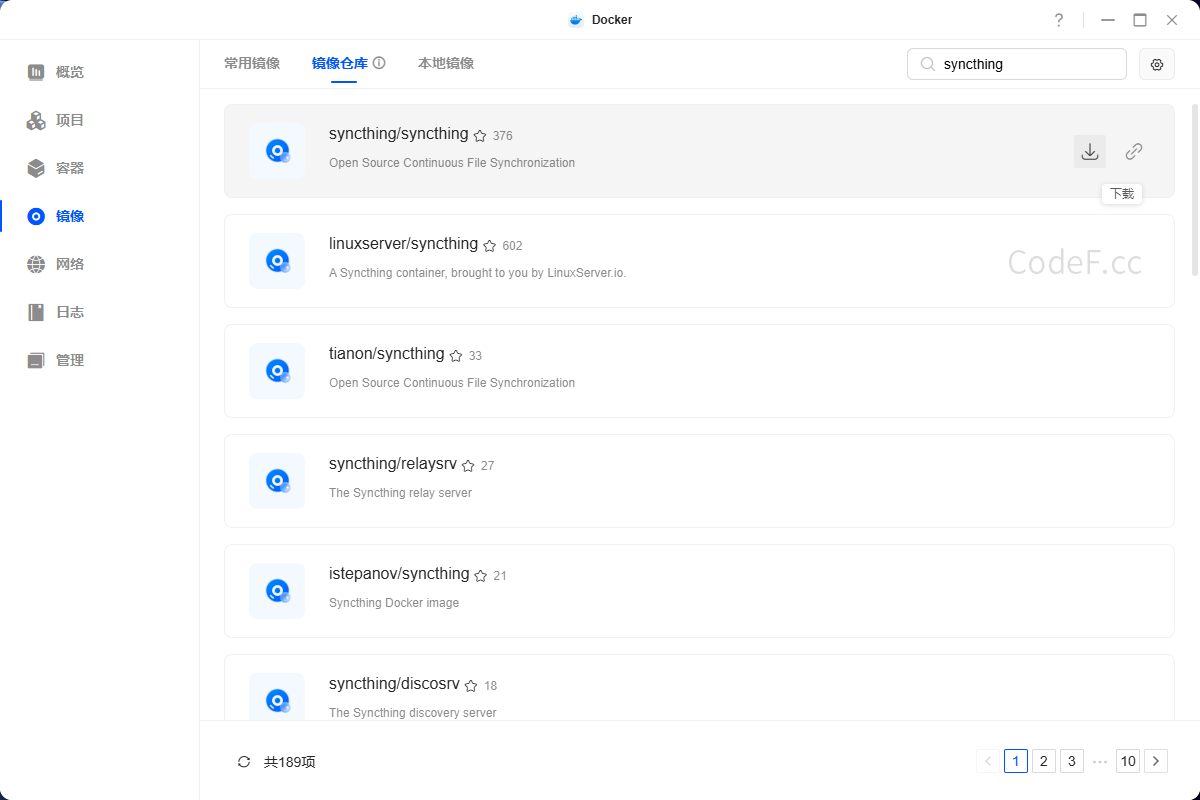1200x800 pixels.
Task: Star the tianon/syncthing image
Action: point(456,356)
